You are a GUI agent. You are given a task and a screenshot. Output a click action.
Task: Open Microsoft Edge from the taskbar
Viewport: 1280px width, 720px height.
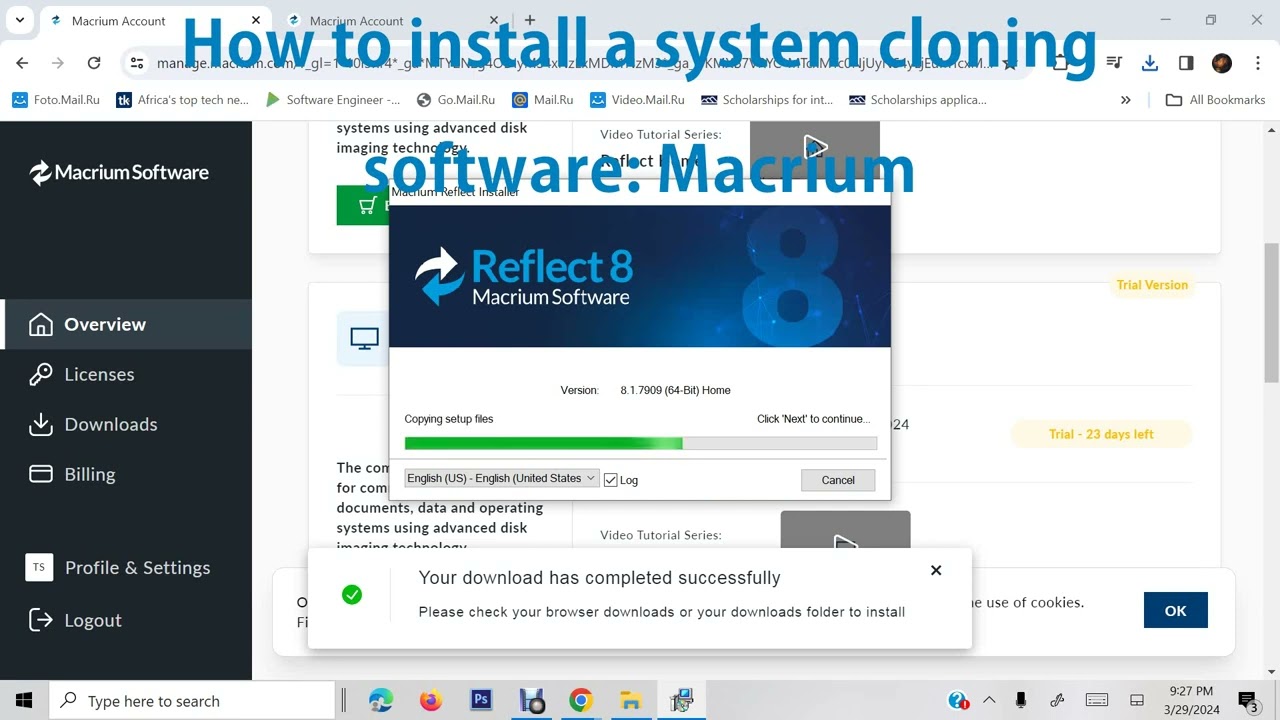(x=381, y=700)
